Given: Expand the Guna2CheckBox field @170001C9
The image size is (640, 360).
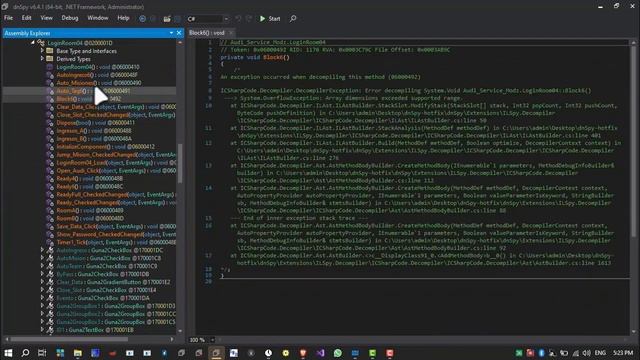Looking at the screenshot, I should 42,266.
